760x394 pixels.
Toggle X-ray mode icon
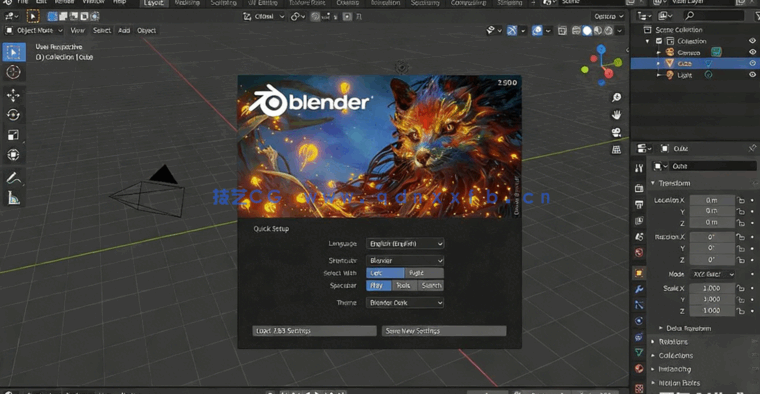click(562, 31)
